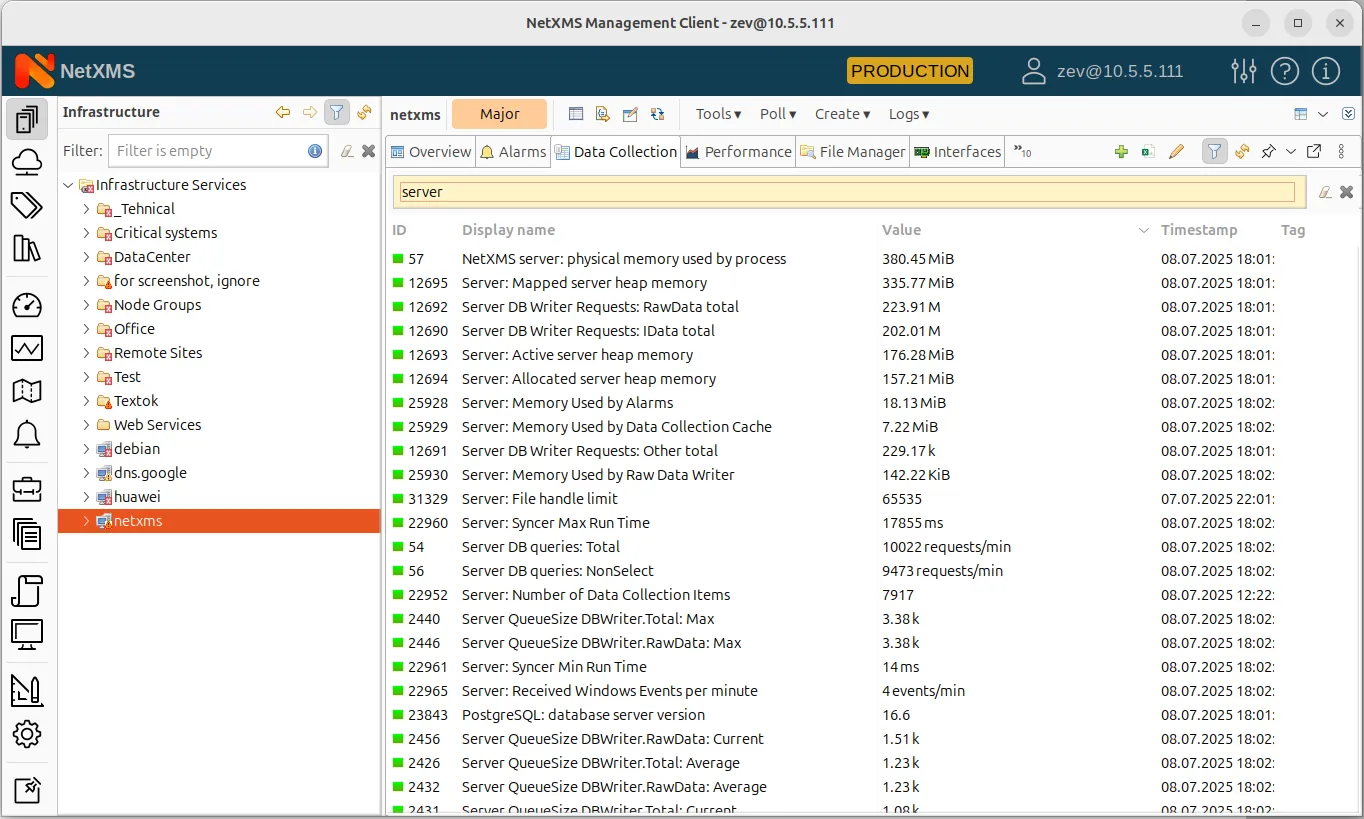Pin the Data Collection view
Viewport: 1364px width, 819px height.
[1268, 151]
